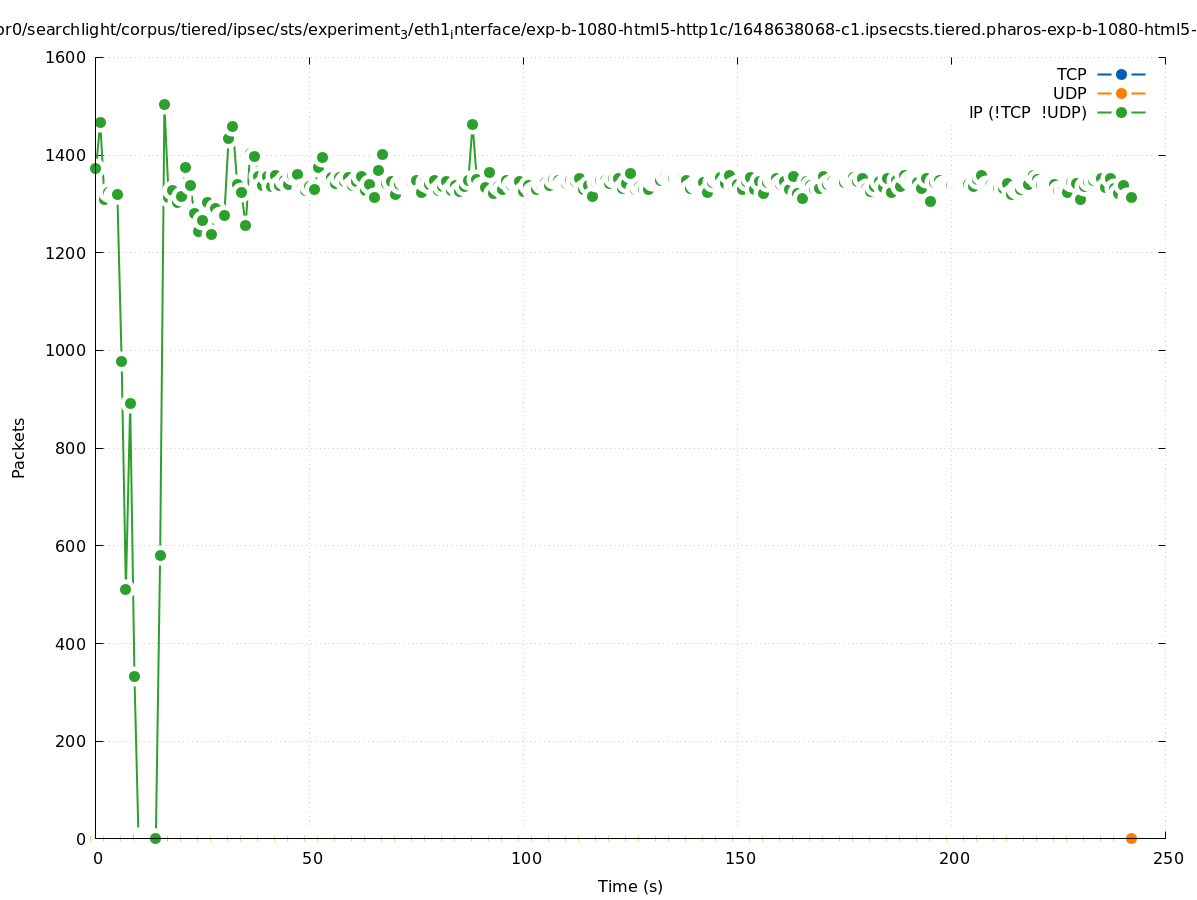Click the 100 tick label on x-axis
Screen dimensions: 1197x900
(x=526, y=858)
